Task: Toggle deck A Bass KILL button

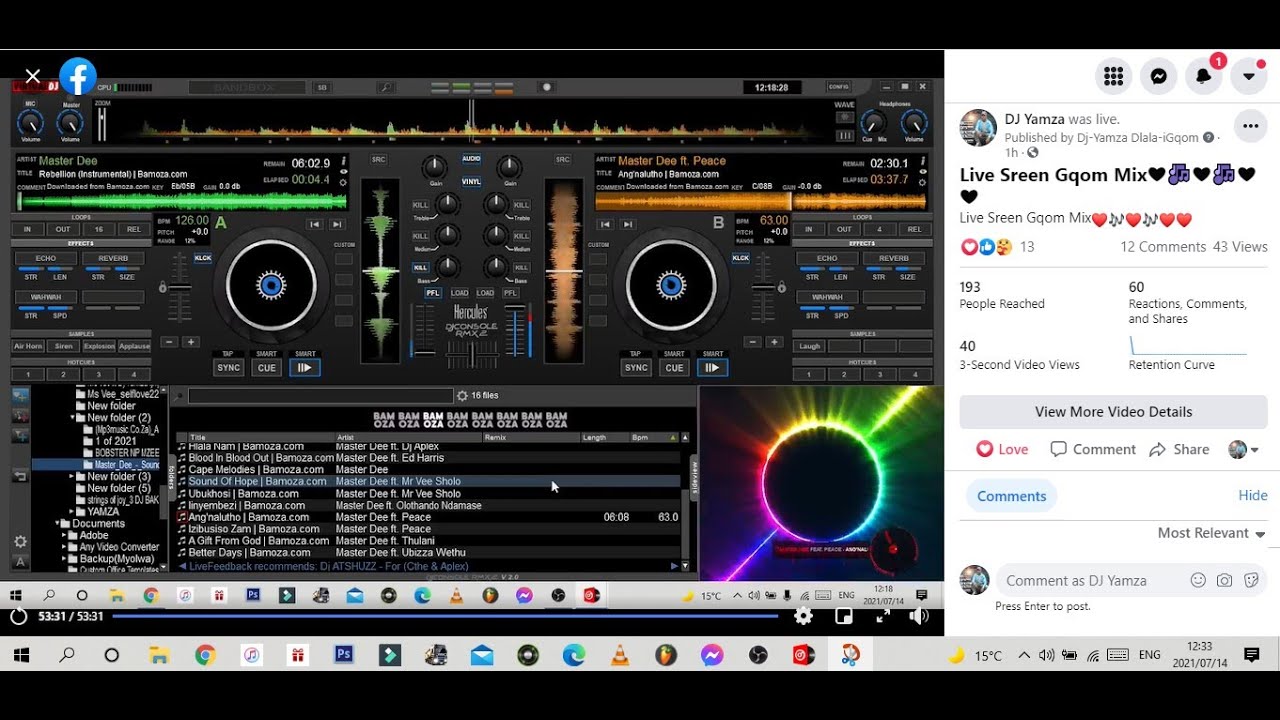Action: (x=421, y=268)
